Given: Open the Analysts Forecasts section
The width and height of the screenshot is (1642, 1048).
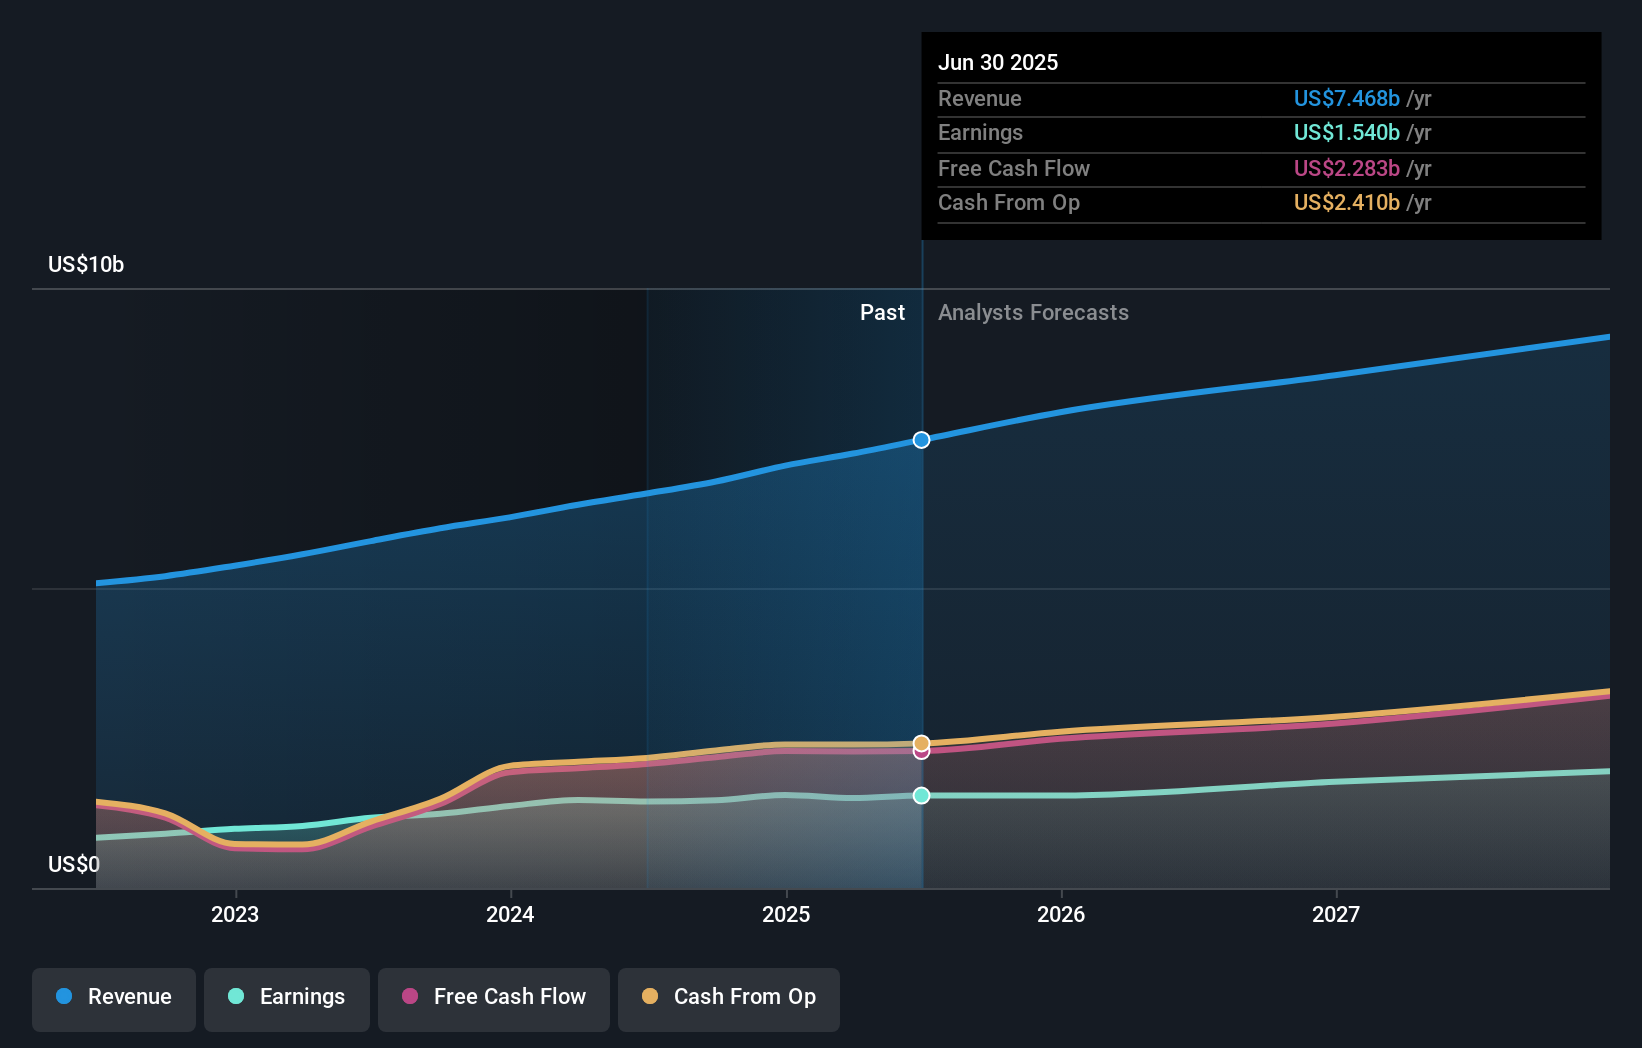Looking at the screenshot, I should tap(1033, 313).
